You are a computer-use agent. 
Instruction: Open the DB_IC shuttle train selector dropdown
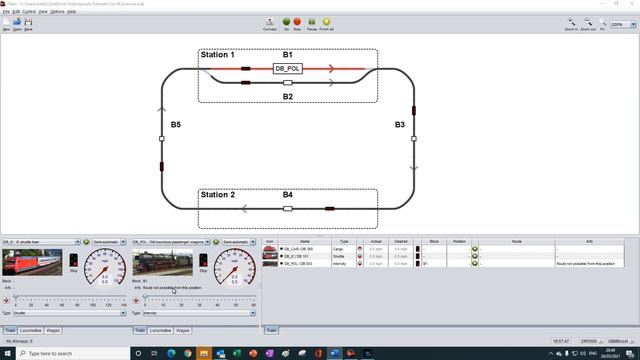78,242
